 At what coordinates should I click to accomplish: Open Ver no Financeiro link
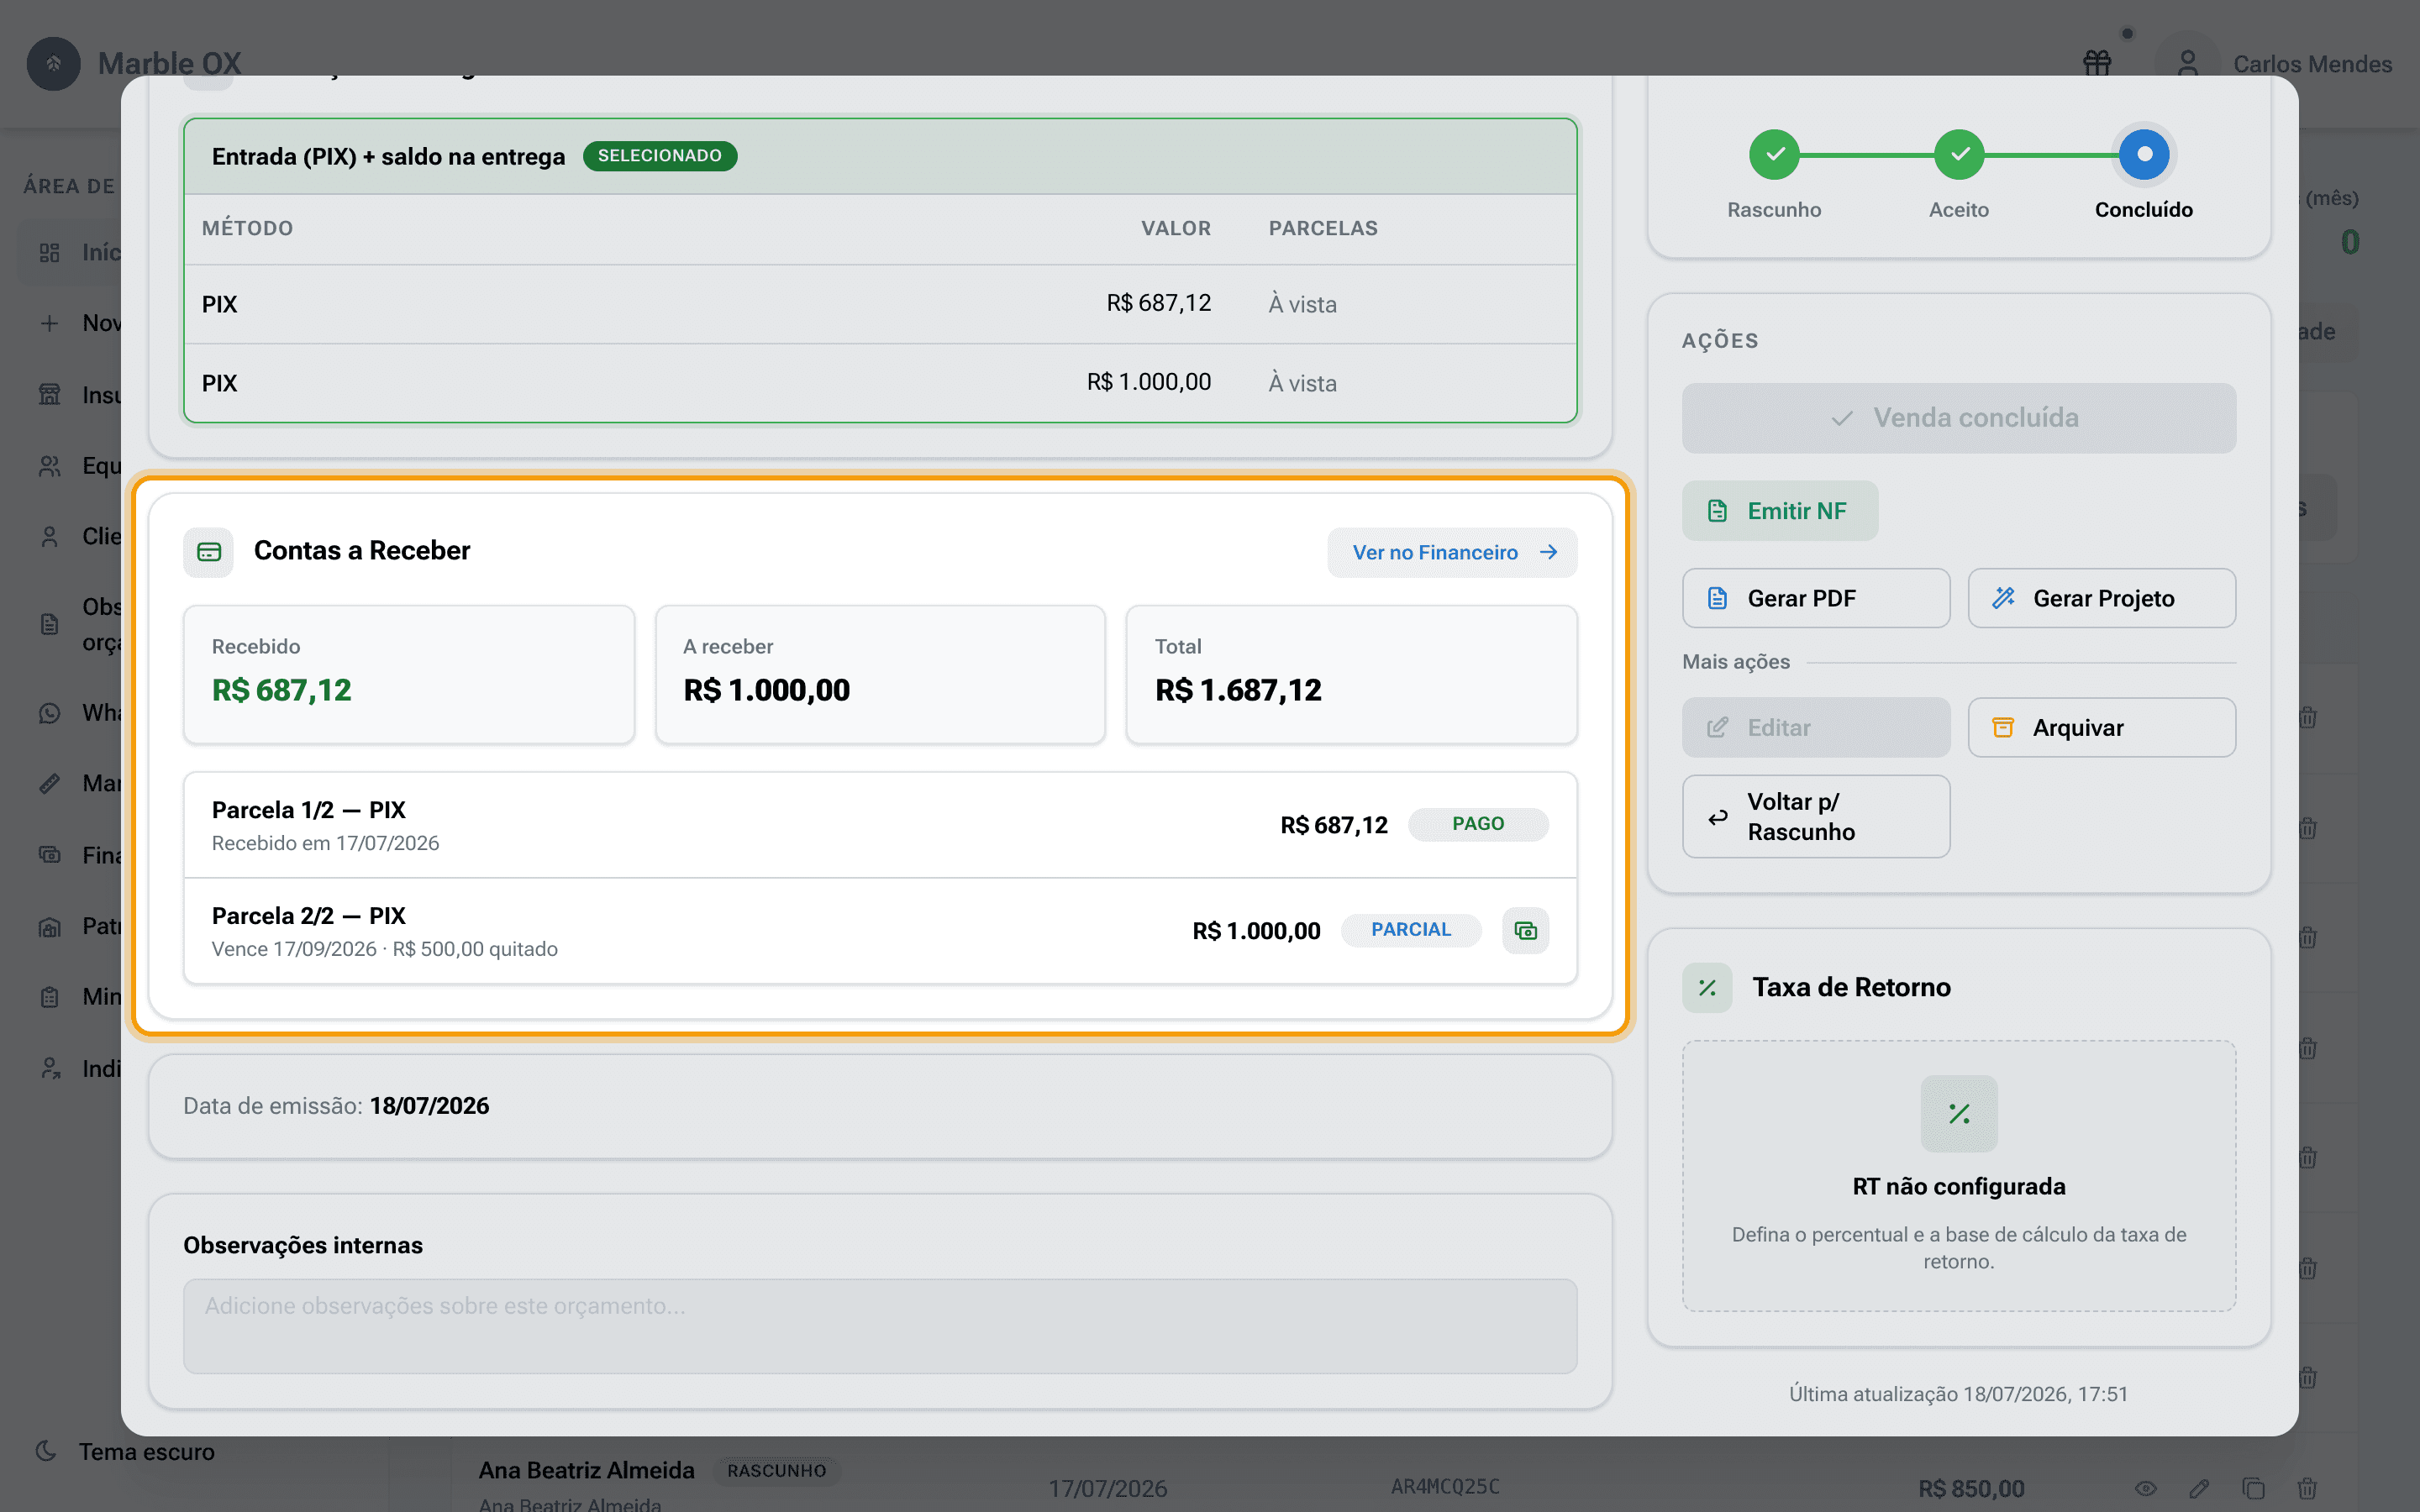click(x=1452, y=552)
